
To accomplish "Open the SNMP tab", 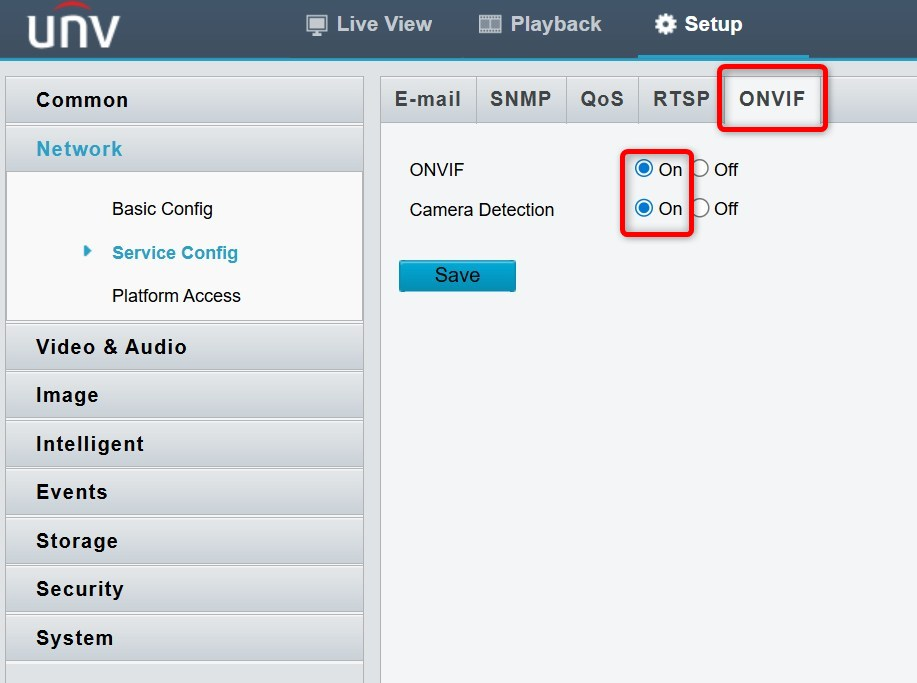I will tap(520, 99).
